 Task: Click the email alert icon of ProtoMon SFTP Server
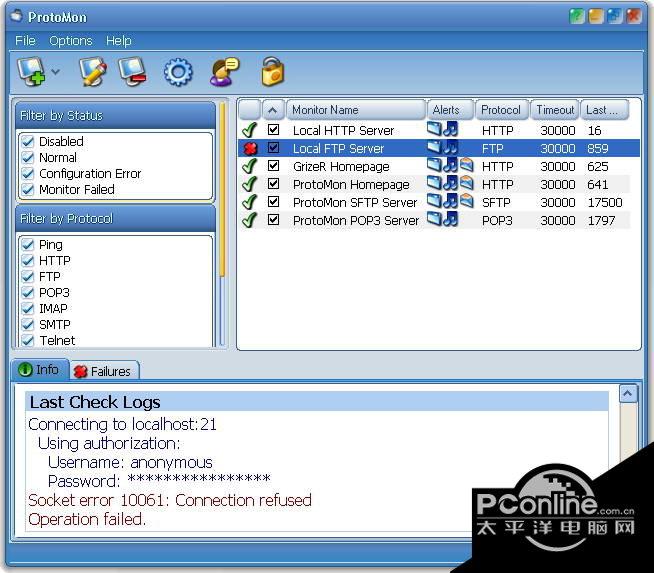click(x=467, y=201)
